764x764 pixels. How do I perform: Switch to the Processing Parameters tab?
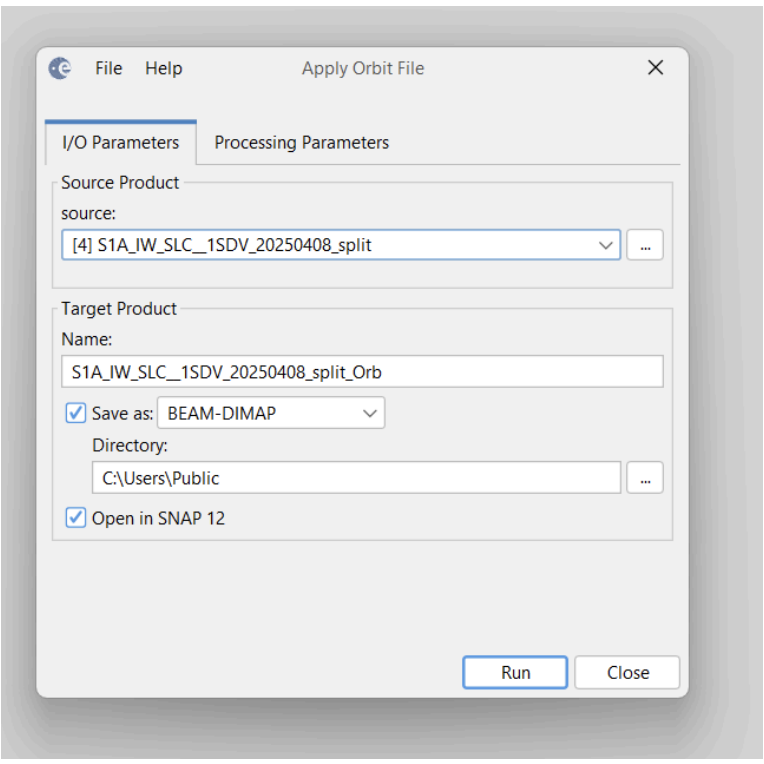302,143
